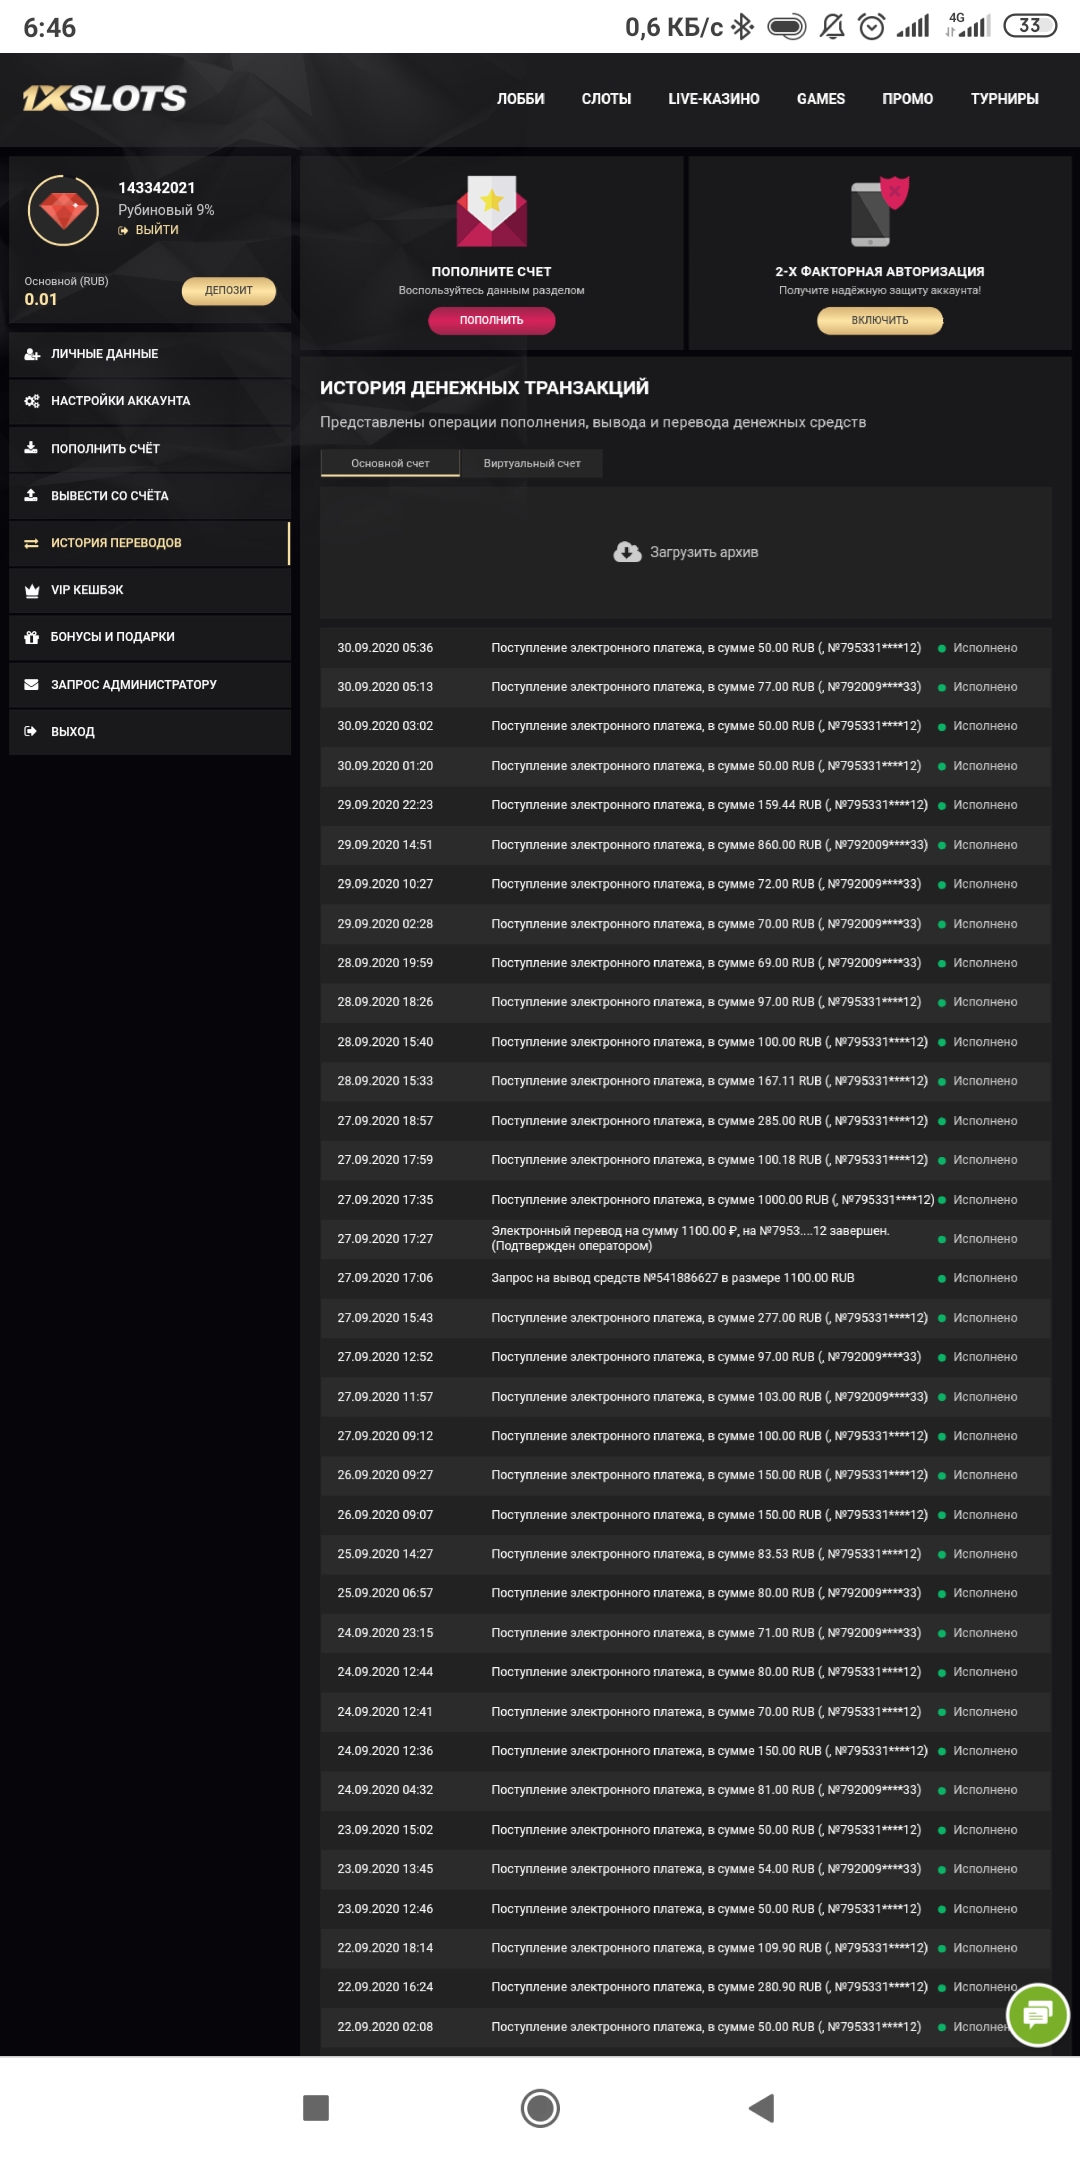The image size is (1080, 2160).
Task: Click the ДЕПОЗИТ button
Action: (228, 290)
